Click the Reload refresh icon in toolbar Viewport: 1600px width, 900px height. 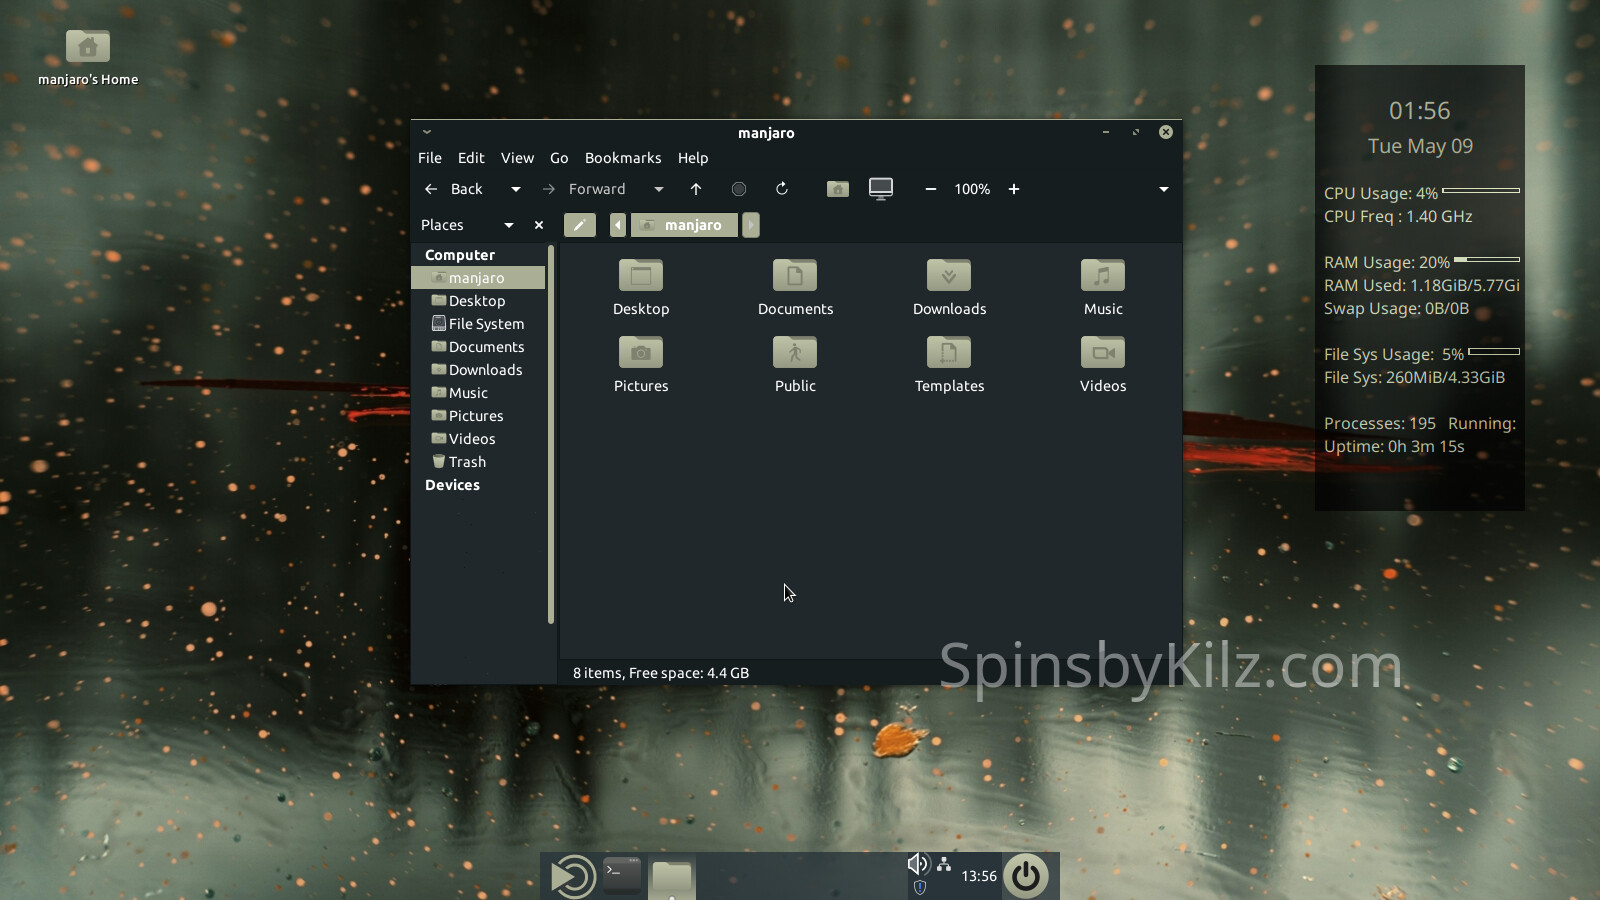pyautogui.click(x=782, y=189)
